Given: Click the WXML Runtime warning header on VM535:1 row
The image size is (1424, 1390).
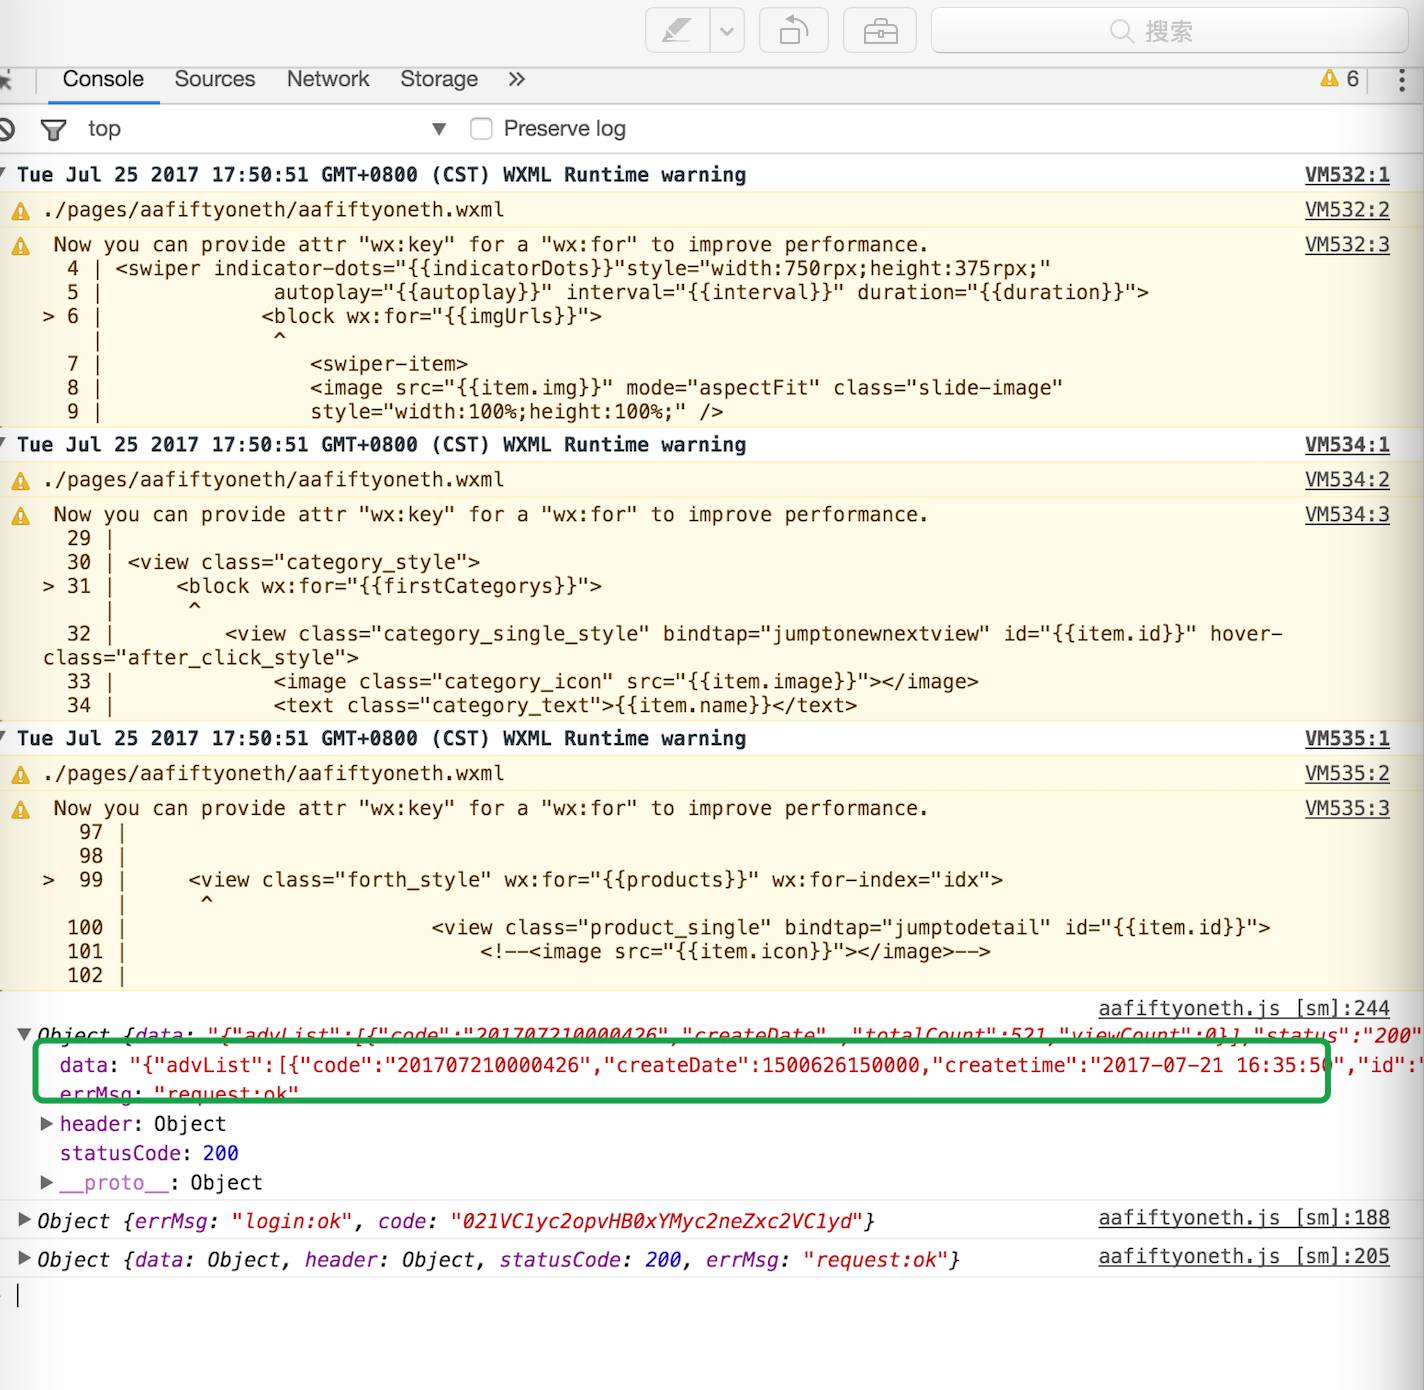Looking at the screenshot, I should point(381,739).
